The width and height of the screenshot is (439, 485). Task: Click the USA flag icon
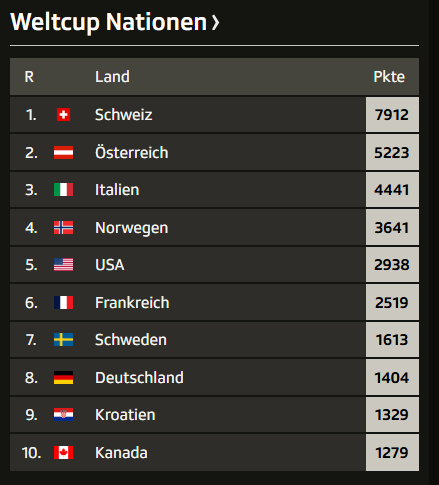click(x=63, y=265)
